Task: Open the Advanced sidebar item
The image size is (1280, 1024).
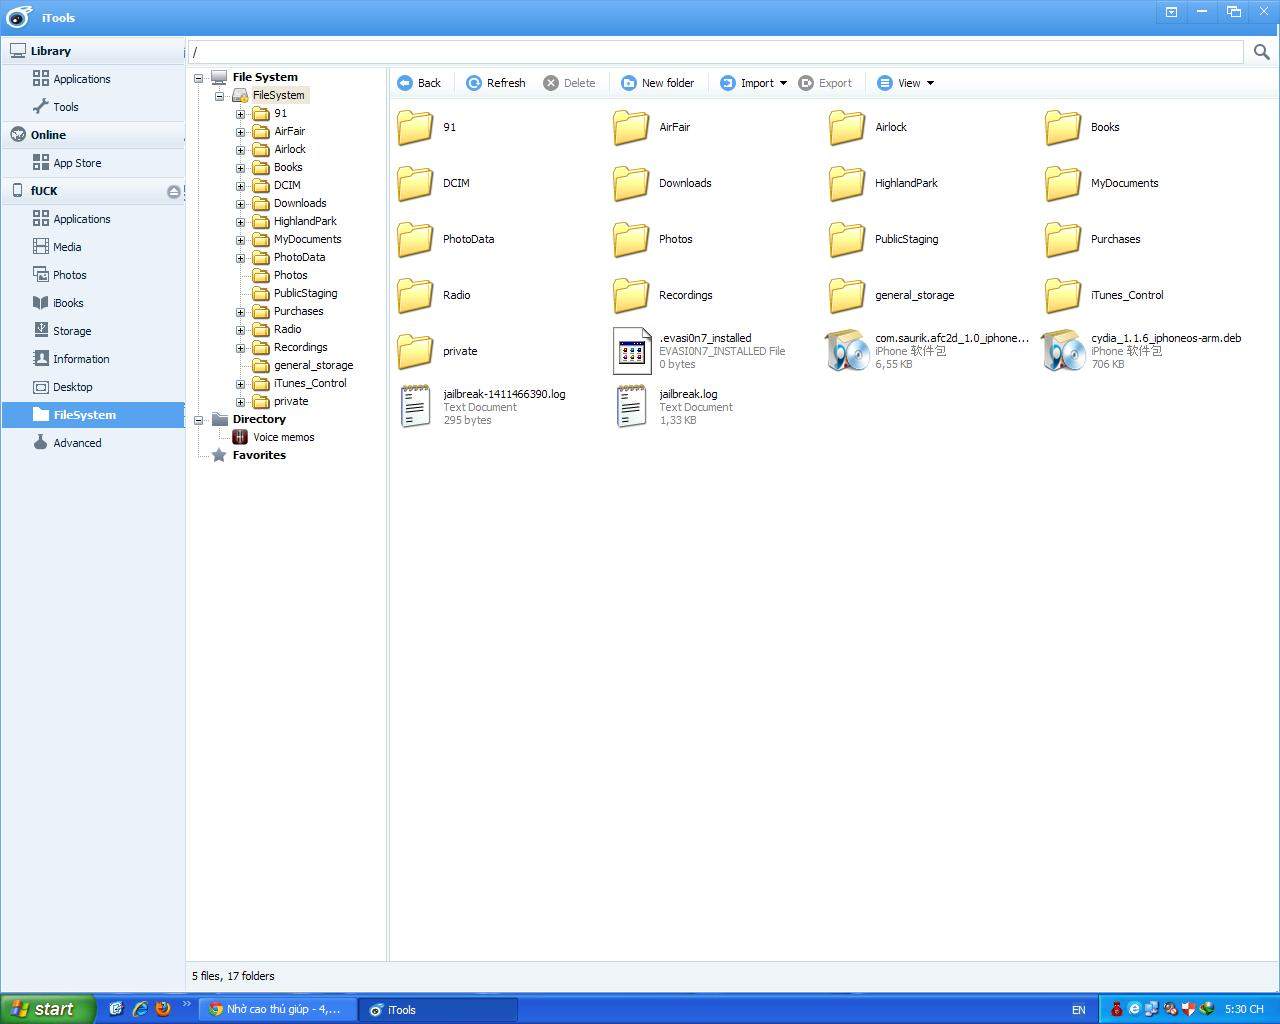Action: click(77, 443)
